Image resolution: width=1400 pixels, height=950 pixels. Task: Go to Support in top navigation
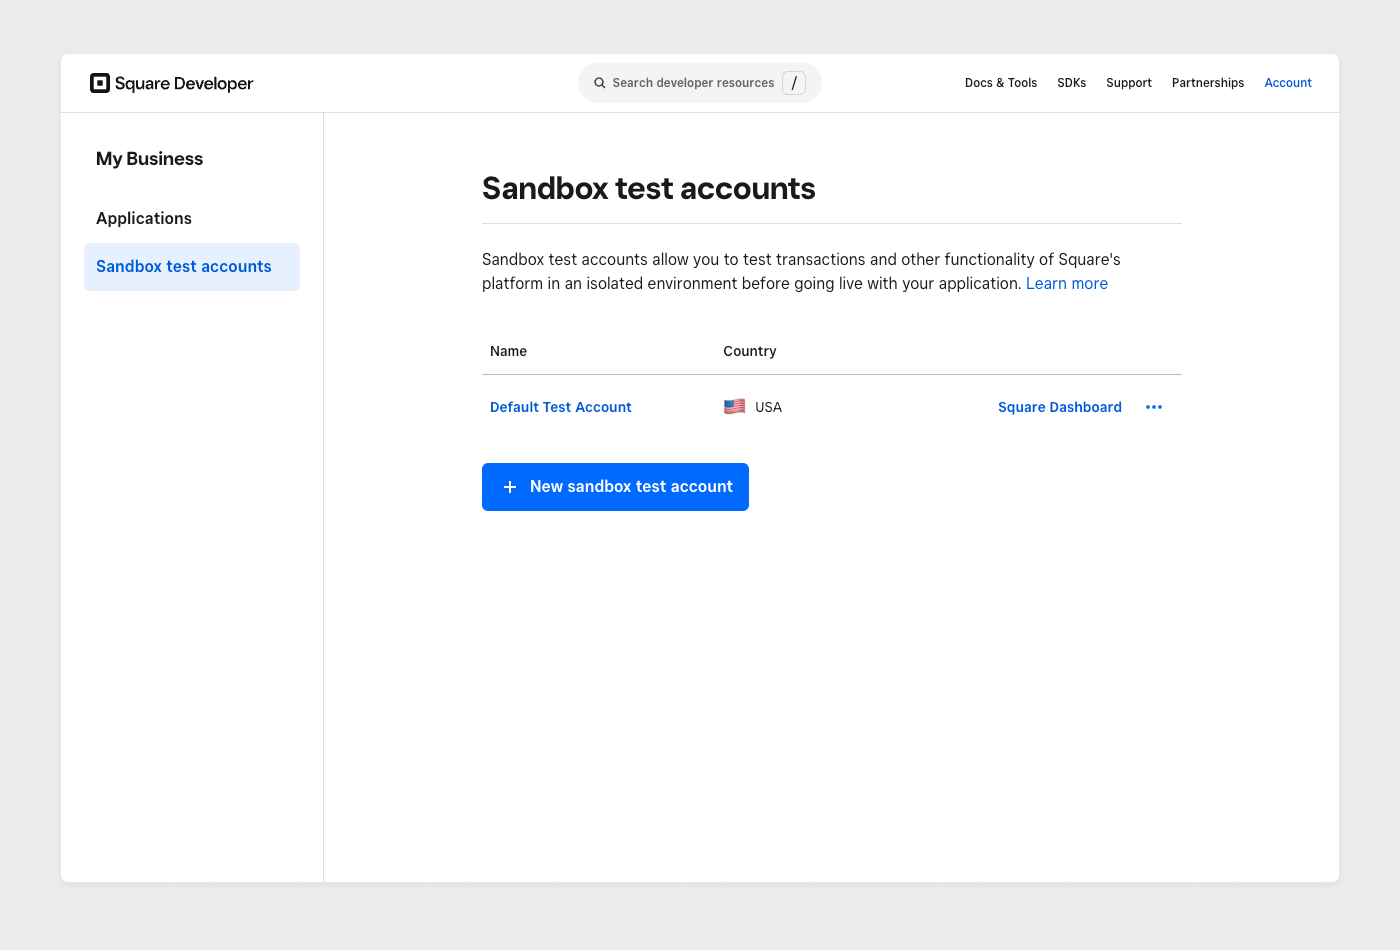(1129, 83)
